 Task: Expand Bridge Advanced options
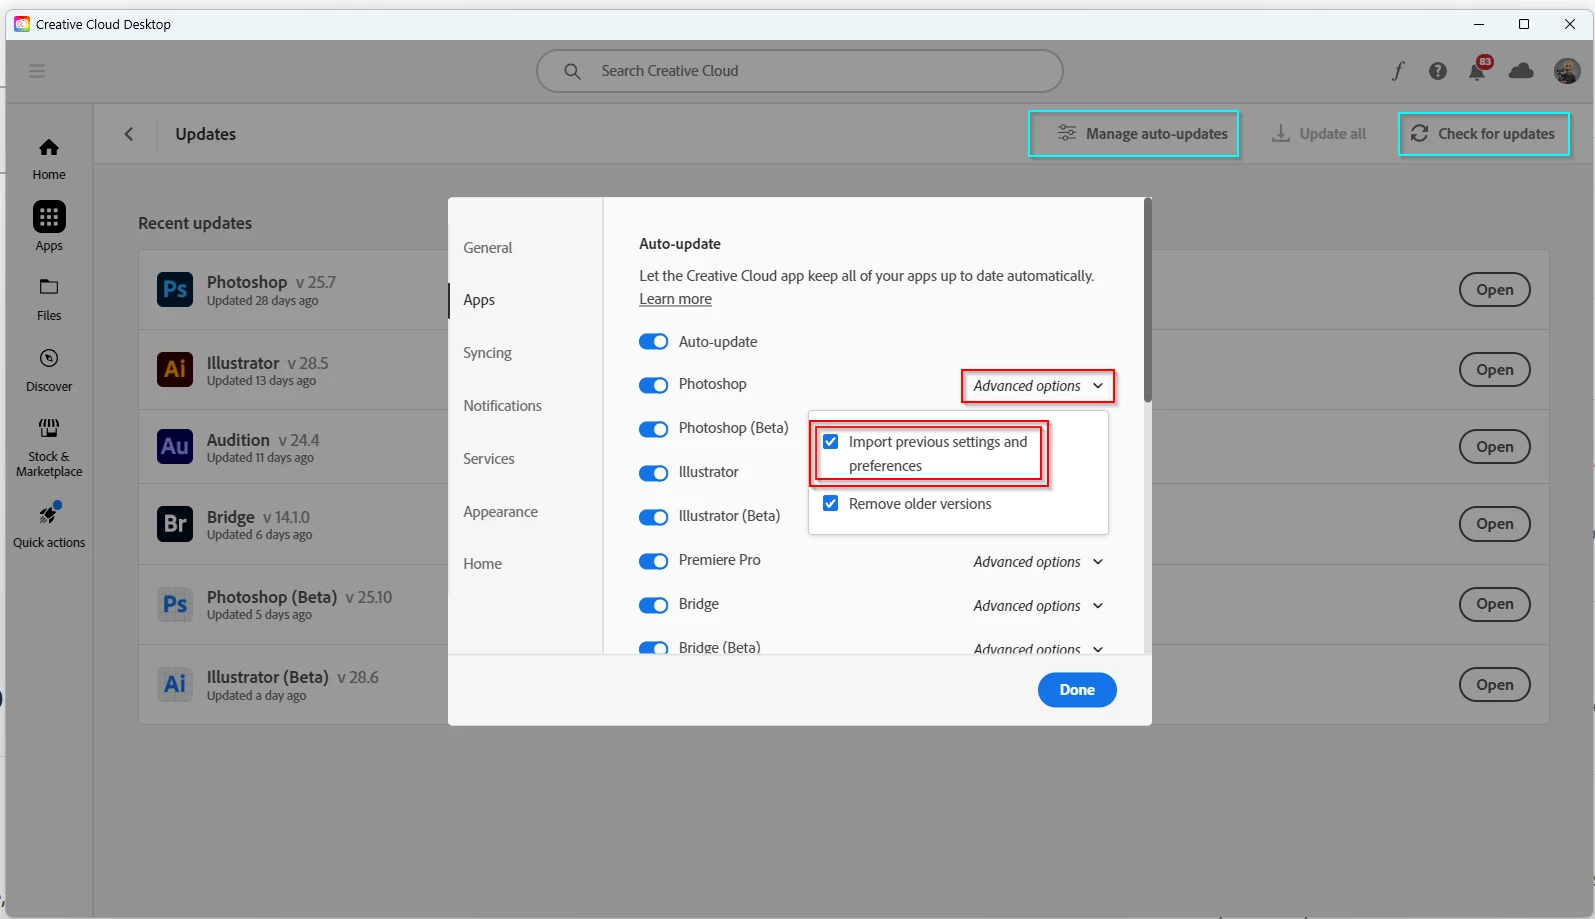(x=1038, y=606)
